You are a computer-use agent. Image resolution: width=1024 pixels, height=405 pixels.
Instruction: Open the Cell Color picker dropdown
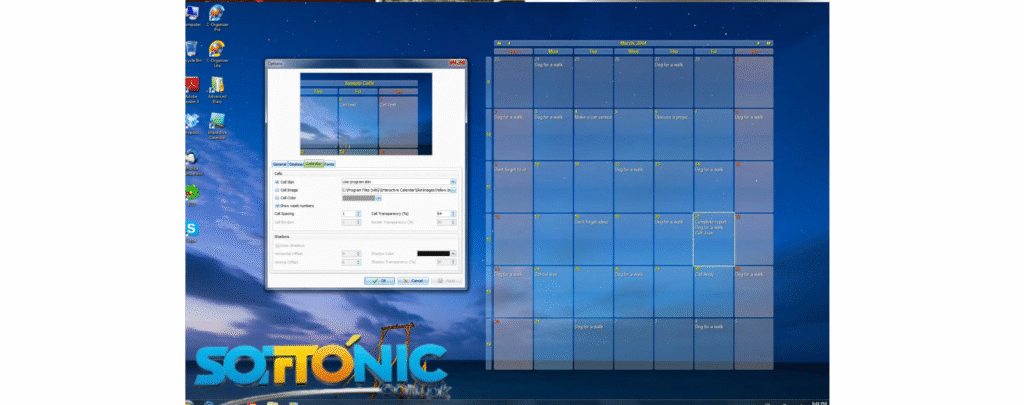click(x=379, y=198)
